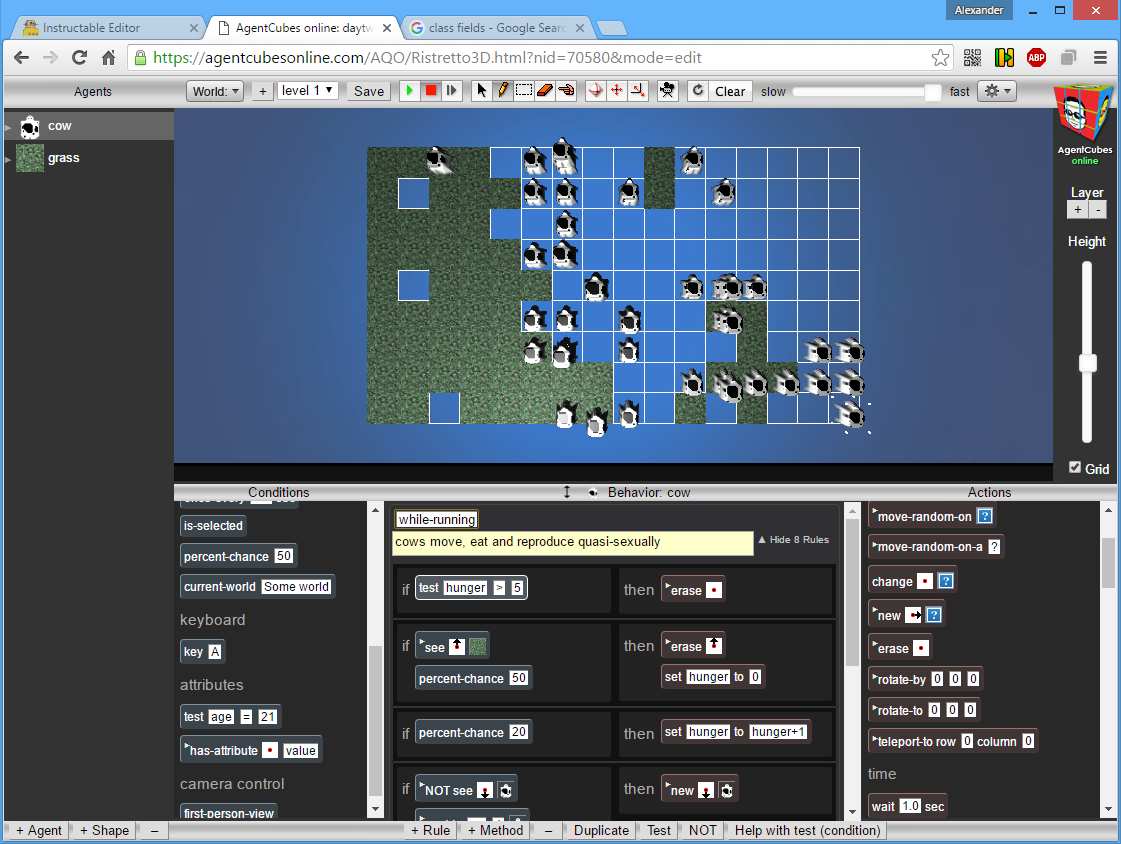Save the current world
This screenshot has height=844, width=1121.
click(369, 91)
